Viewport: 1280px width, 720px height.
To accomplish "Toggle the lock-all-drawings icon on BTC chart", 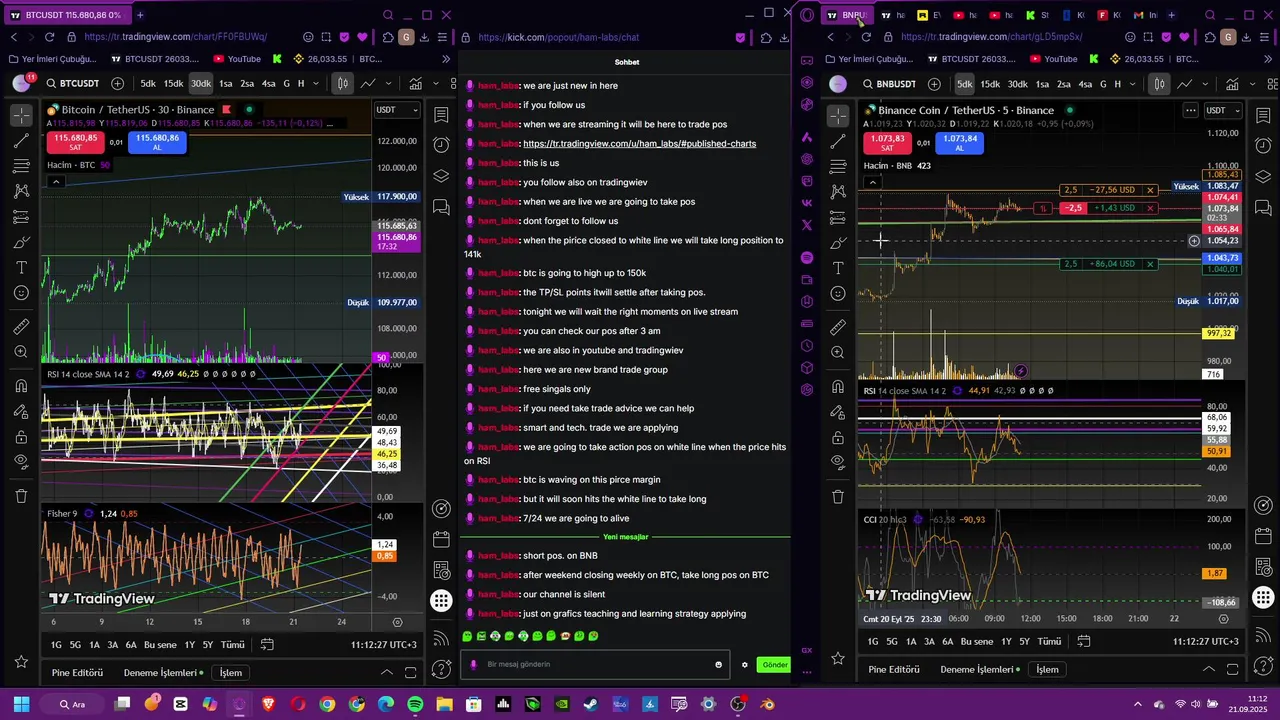I will click(x=21, y=436).
